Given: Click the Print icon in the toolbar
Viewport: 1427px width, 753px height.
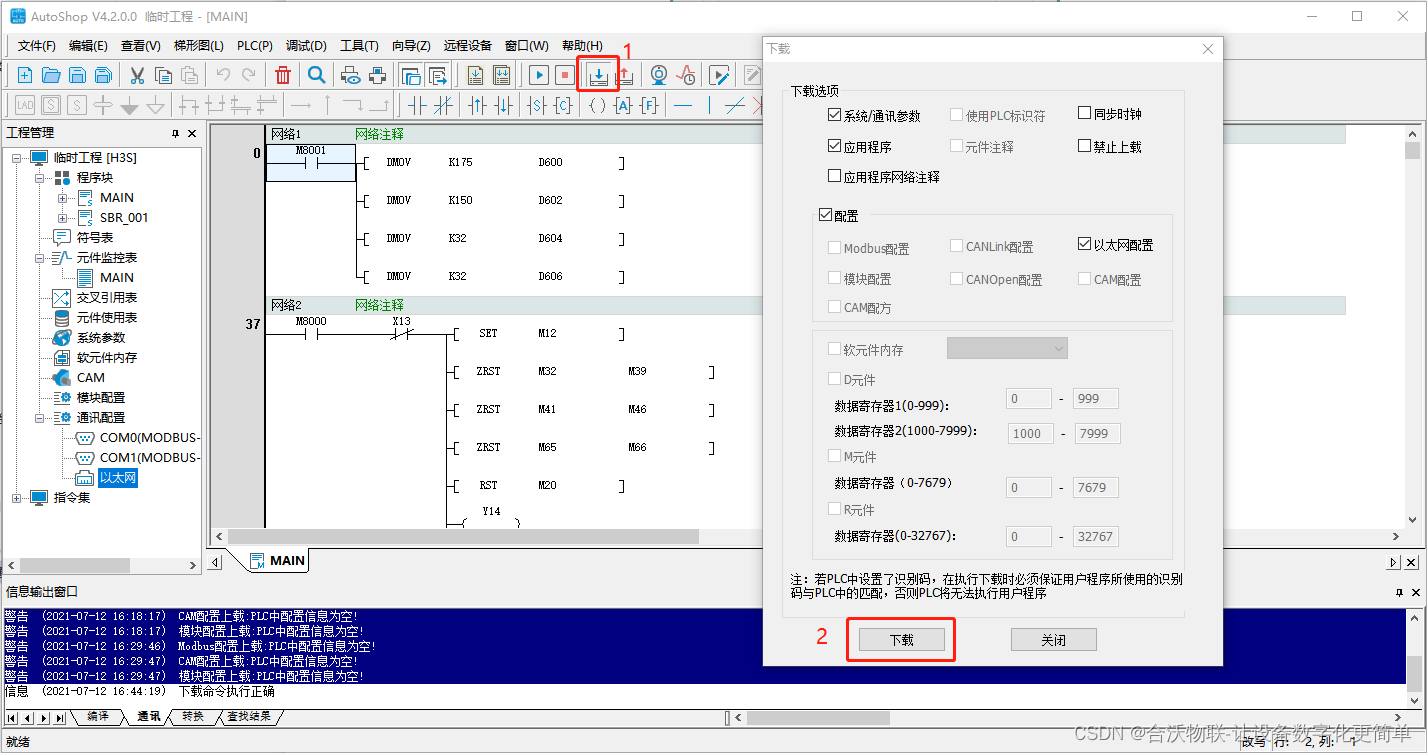Looking at the screenshot, I should click(377, 75).
